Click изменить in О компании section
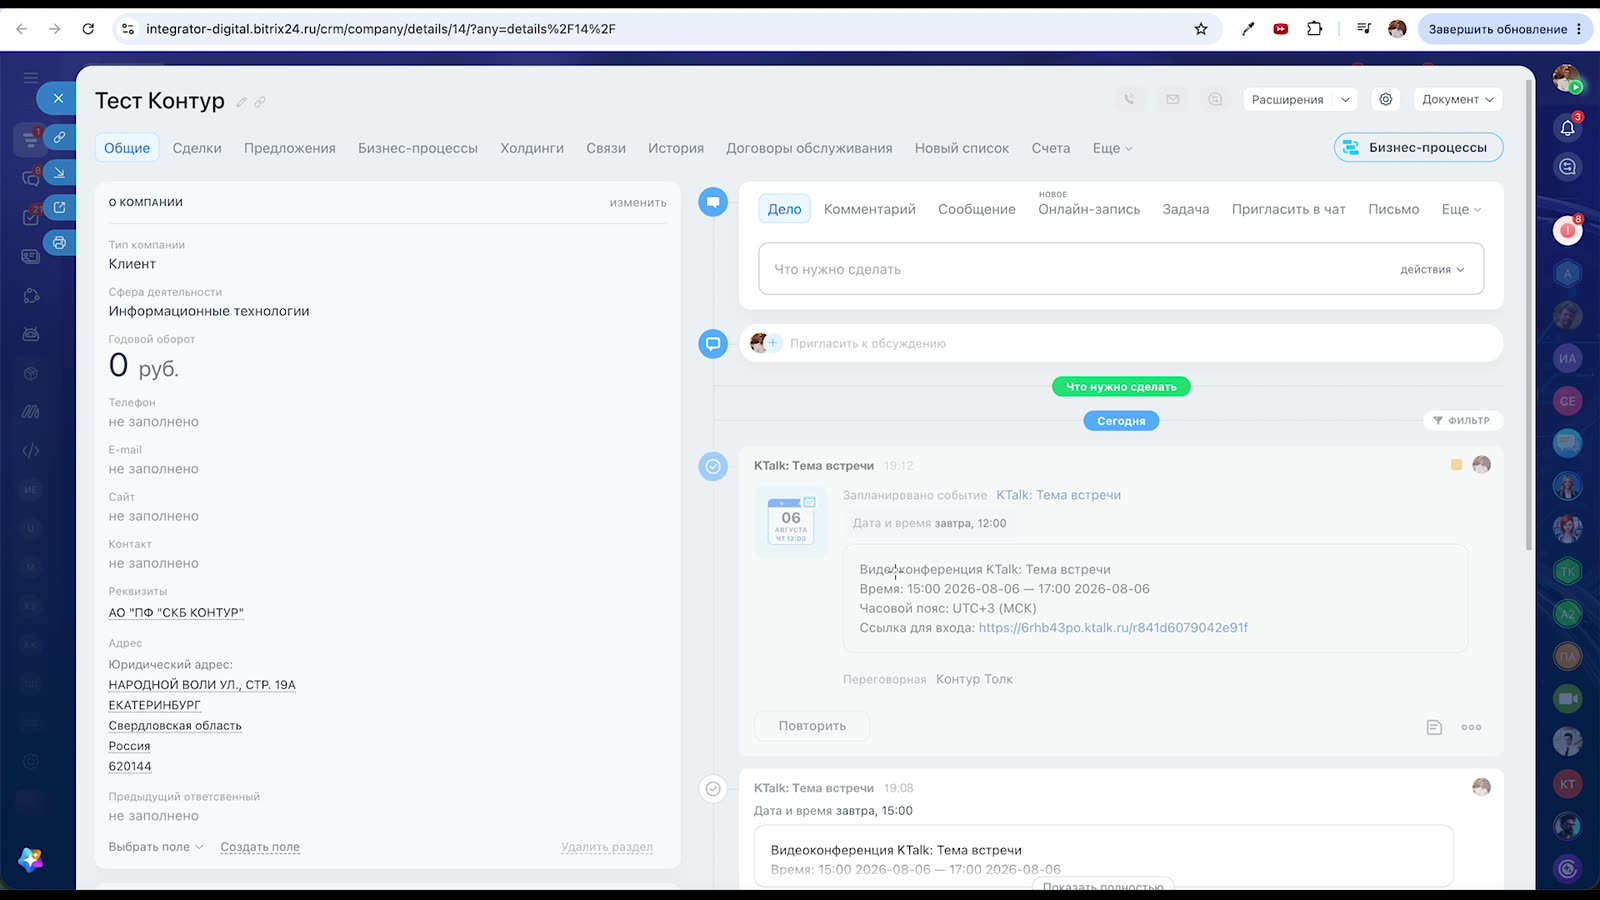This screenshot has height=900, width=1600. coord(638,202)
